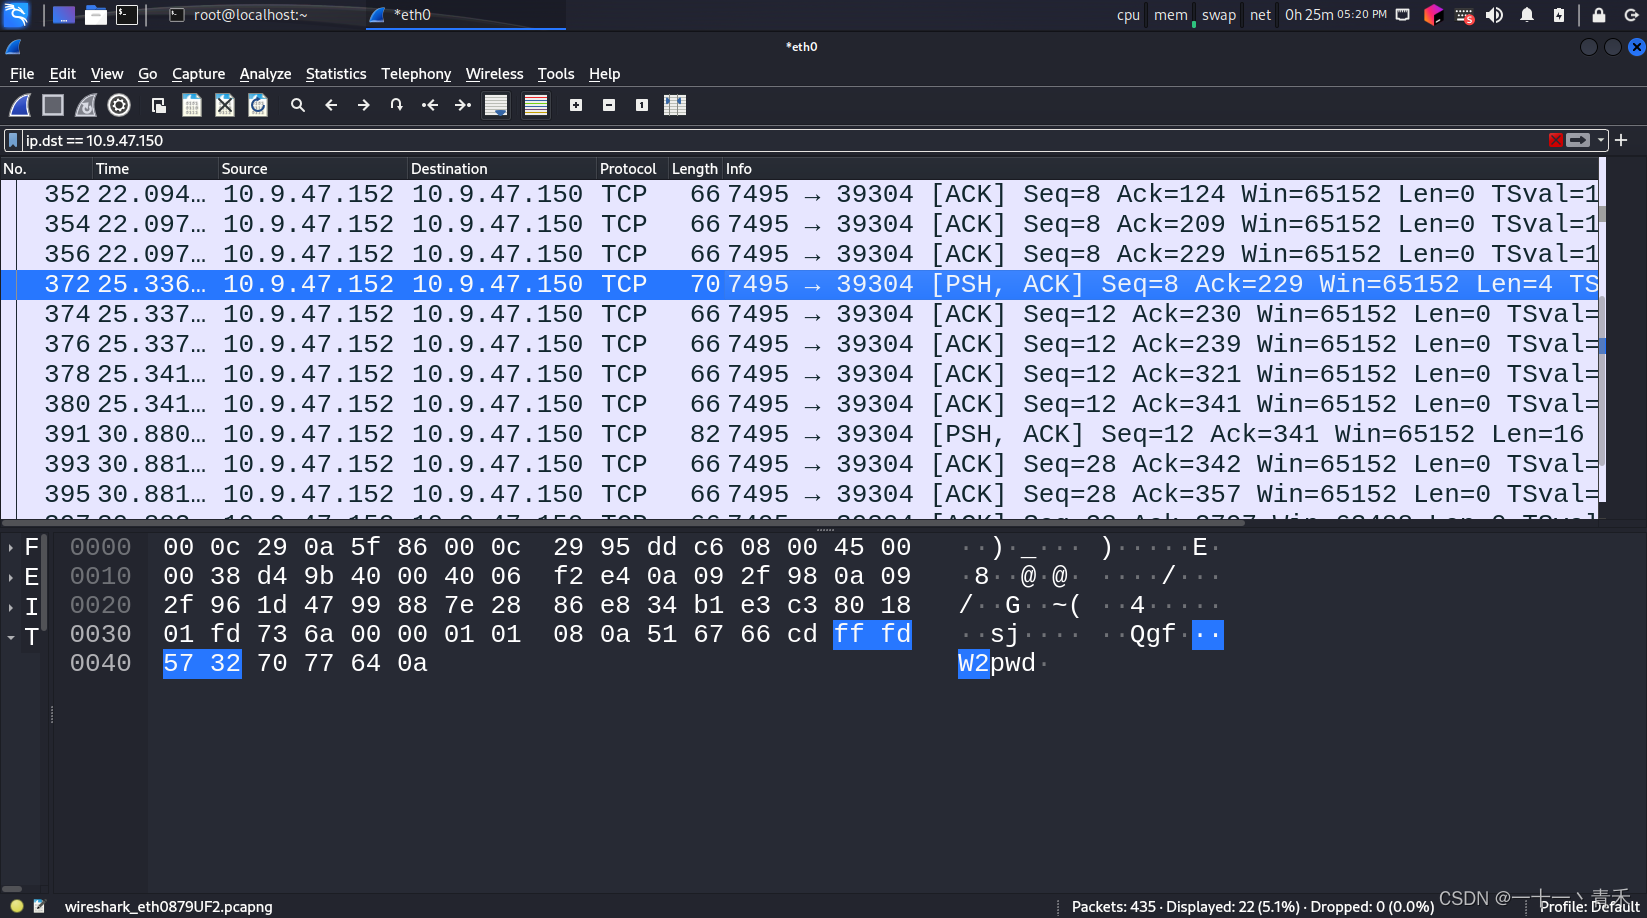Apply the display filter arrow

click(1579, 141)
